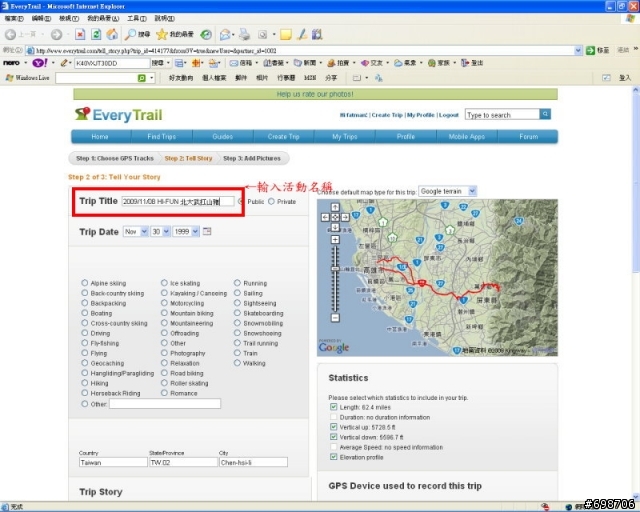Viewport: 640px width, 512px height.
Task: Click the Print icon in toolbar
Action: (x=244, y=35)
